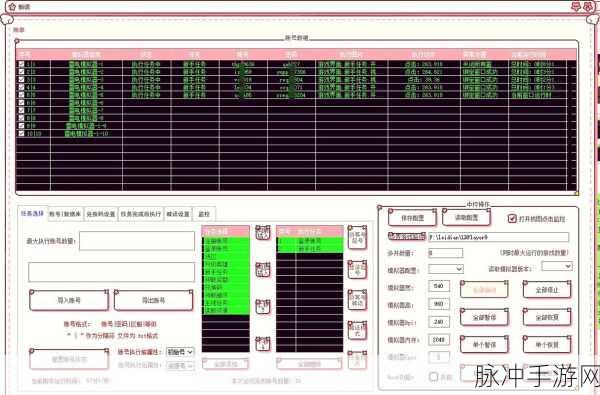Open the 账号执行前属性 dropdown

click(x=180, y=352)
